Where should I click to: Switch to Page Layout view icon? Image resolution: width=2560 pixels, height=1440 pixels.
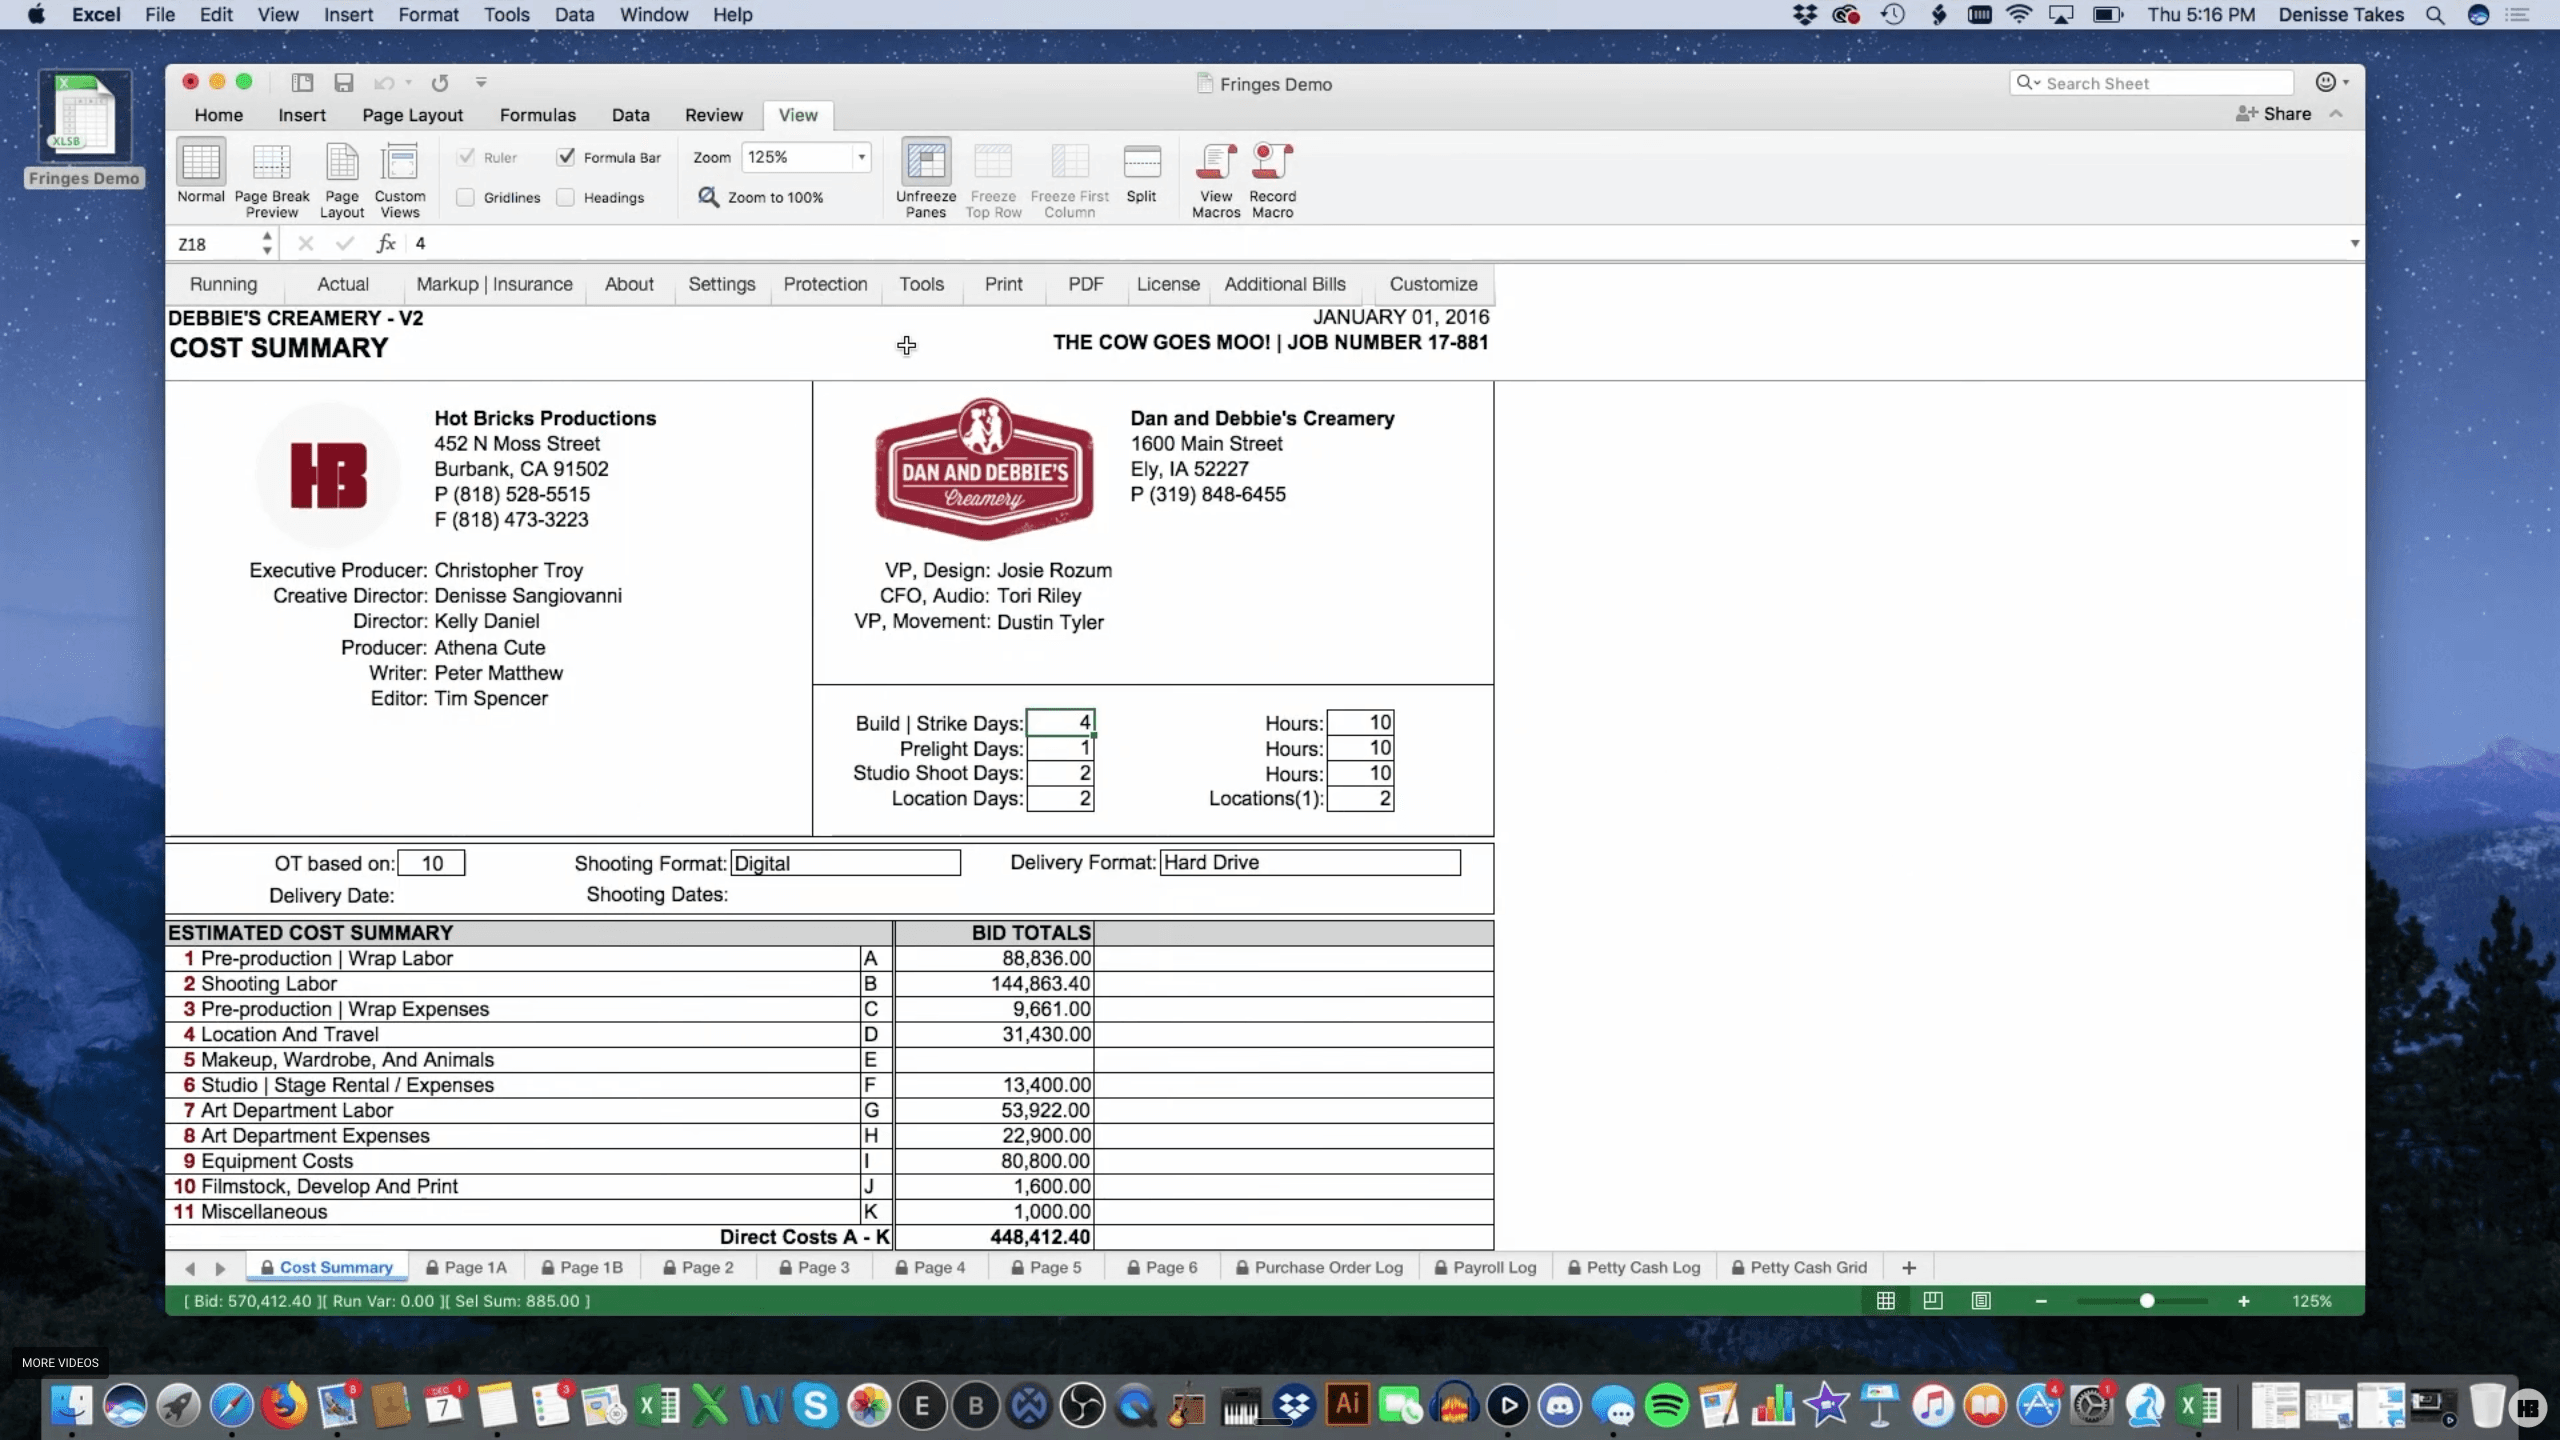tap(342, 163)
